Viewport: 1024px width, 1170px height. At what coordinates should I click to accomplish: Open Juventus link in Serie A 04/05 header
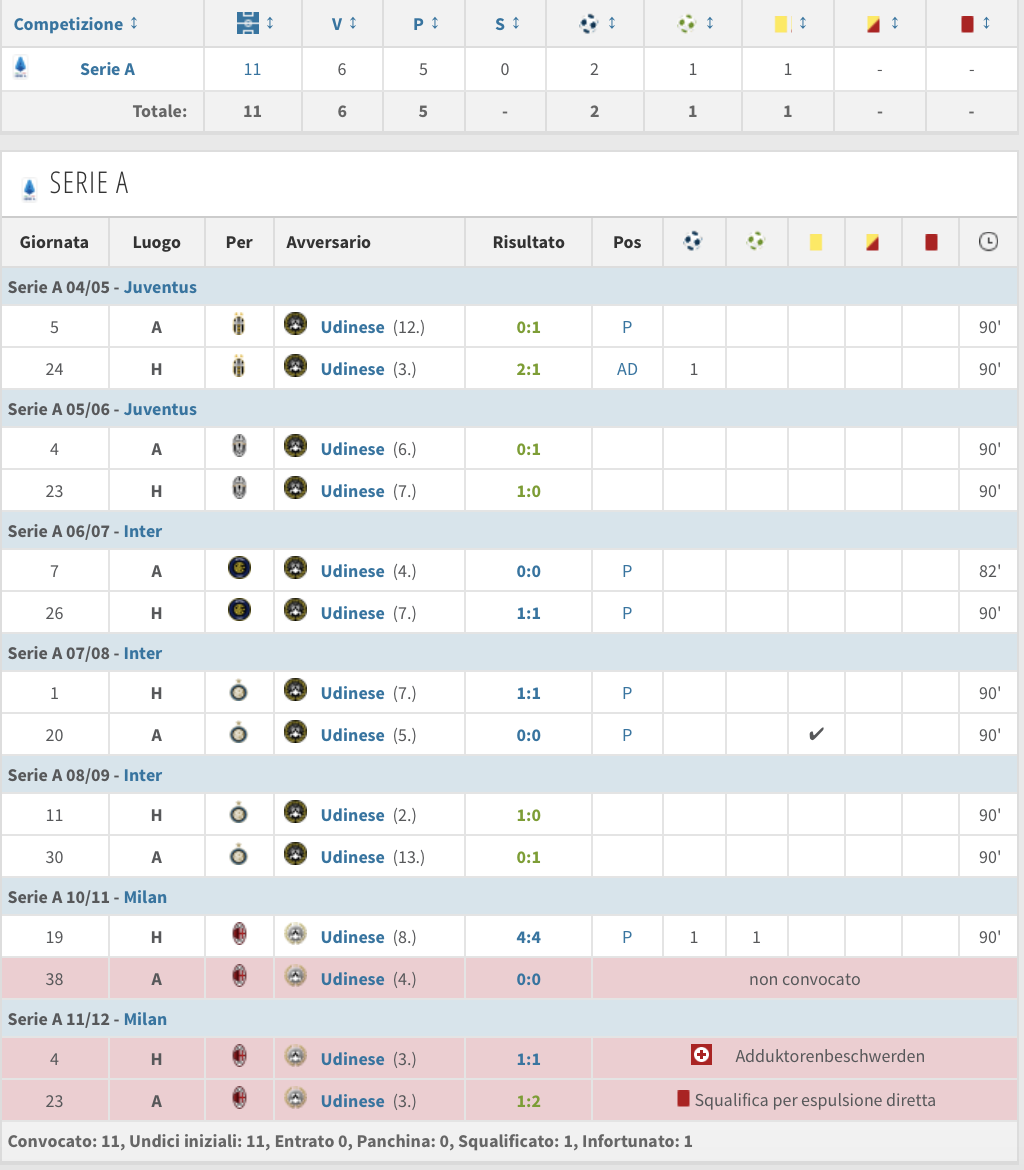[160, 287]
